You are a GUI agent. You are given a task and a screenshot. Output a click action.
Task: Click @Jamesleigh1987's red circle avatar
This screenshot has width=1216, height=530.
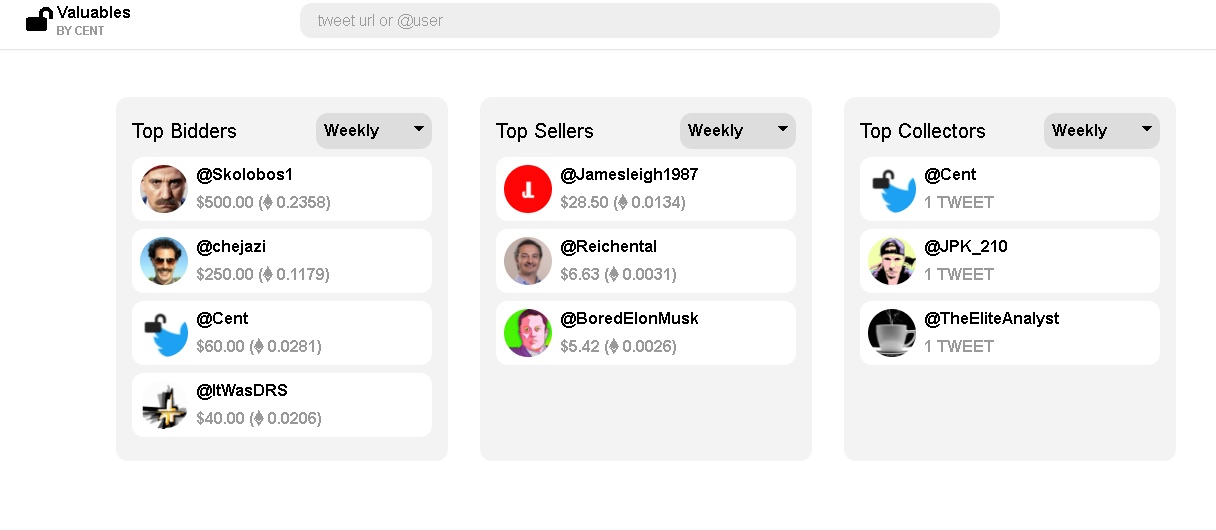click(x=528, y=189)
